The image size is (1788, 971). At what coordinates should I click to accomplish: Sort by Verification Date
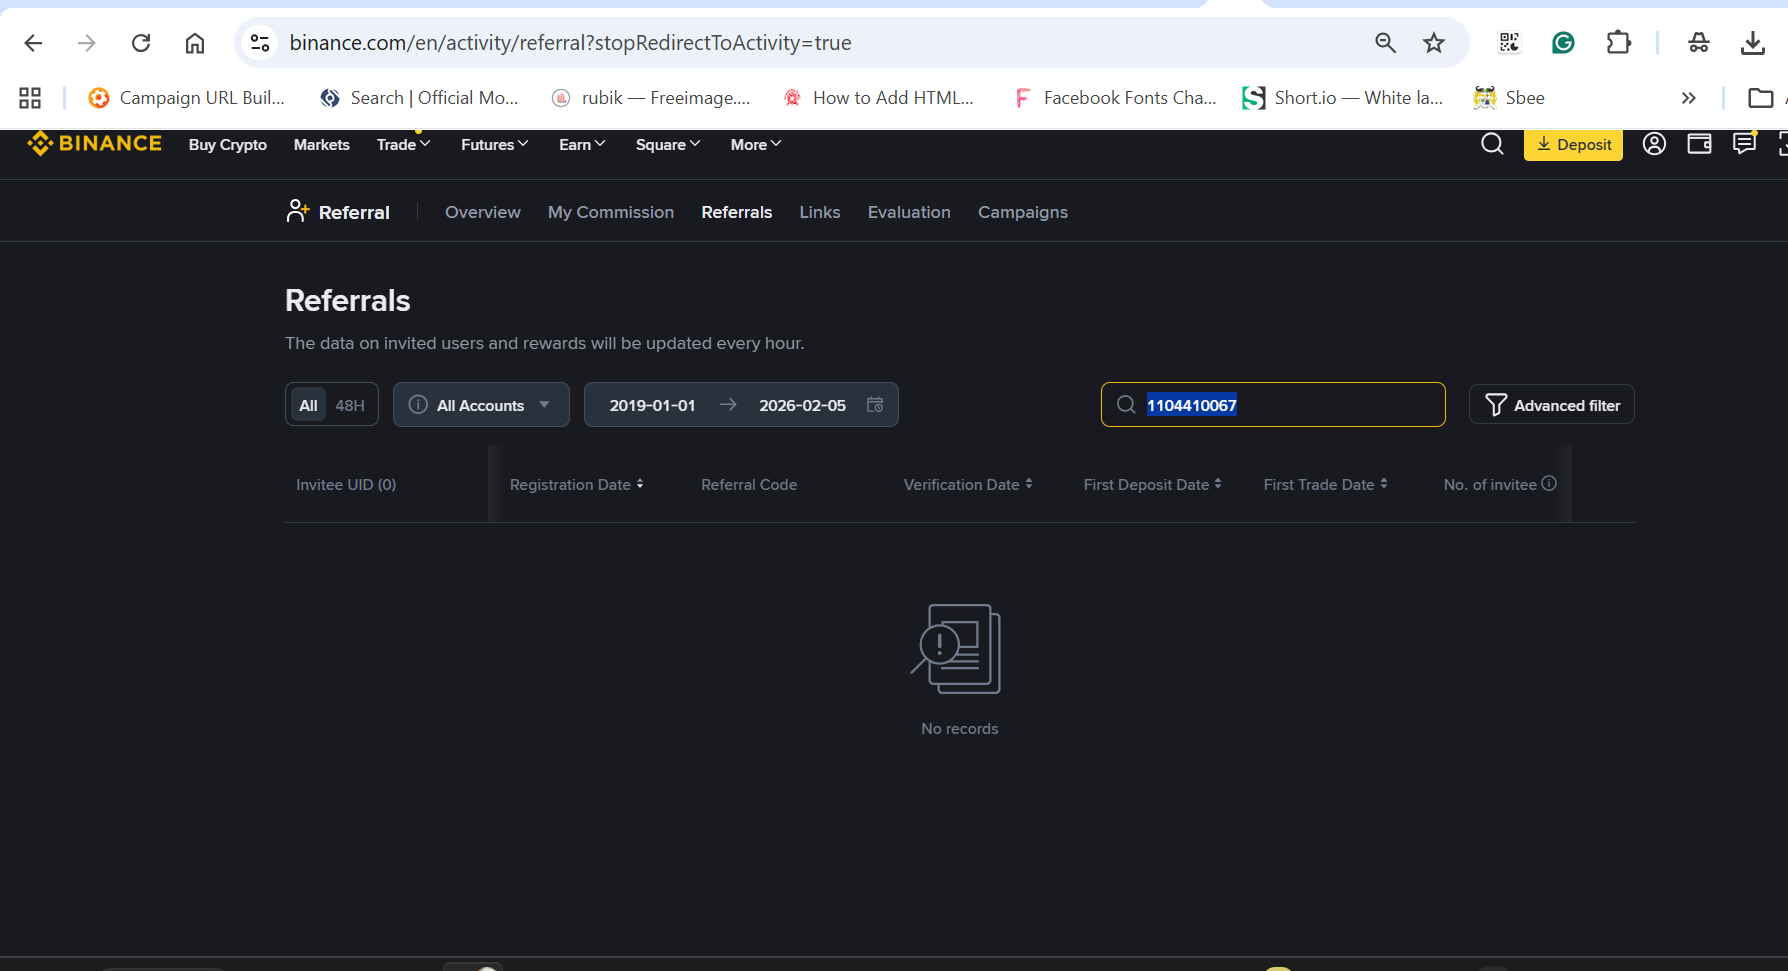point(968,484)
